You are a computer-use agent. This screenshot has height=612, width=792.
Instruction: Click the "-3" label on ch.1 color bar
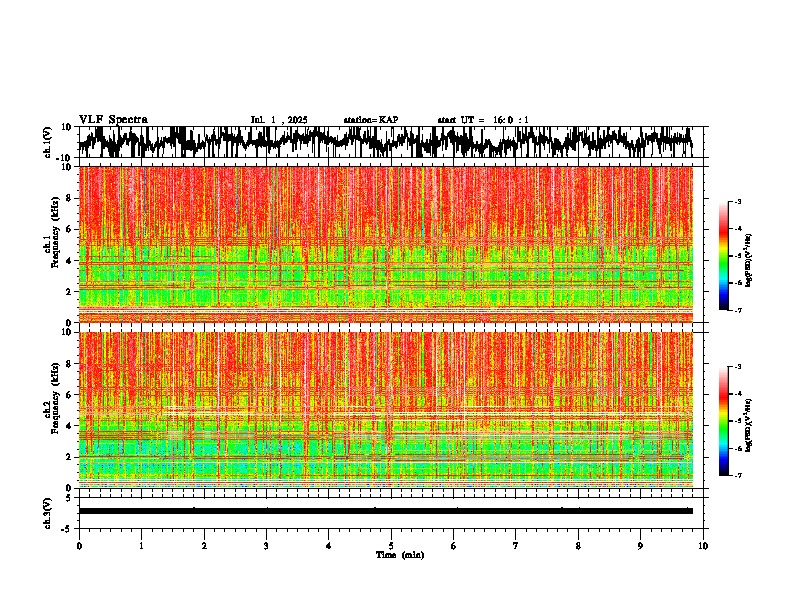(737, 202)
